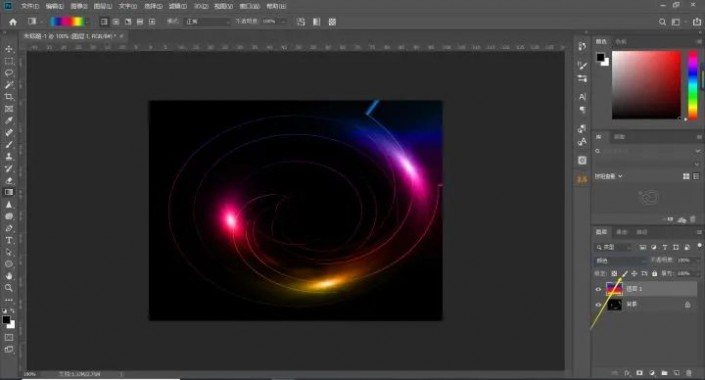Open the 编辑 Edit menu
Image resolution: width=705 pixels, height=380 pixels.
(x=54, y=6)
